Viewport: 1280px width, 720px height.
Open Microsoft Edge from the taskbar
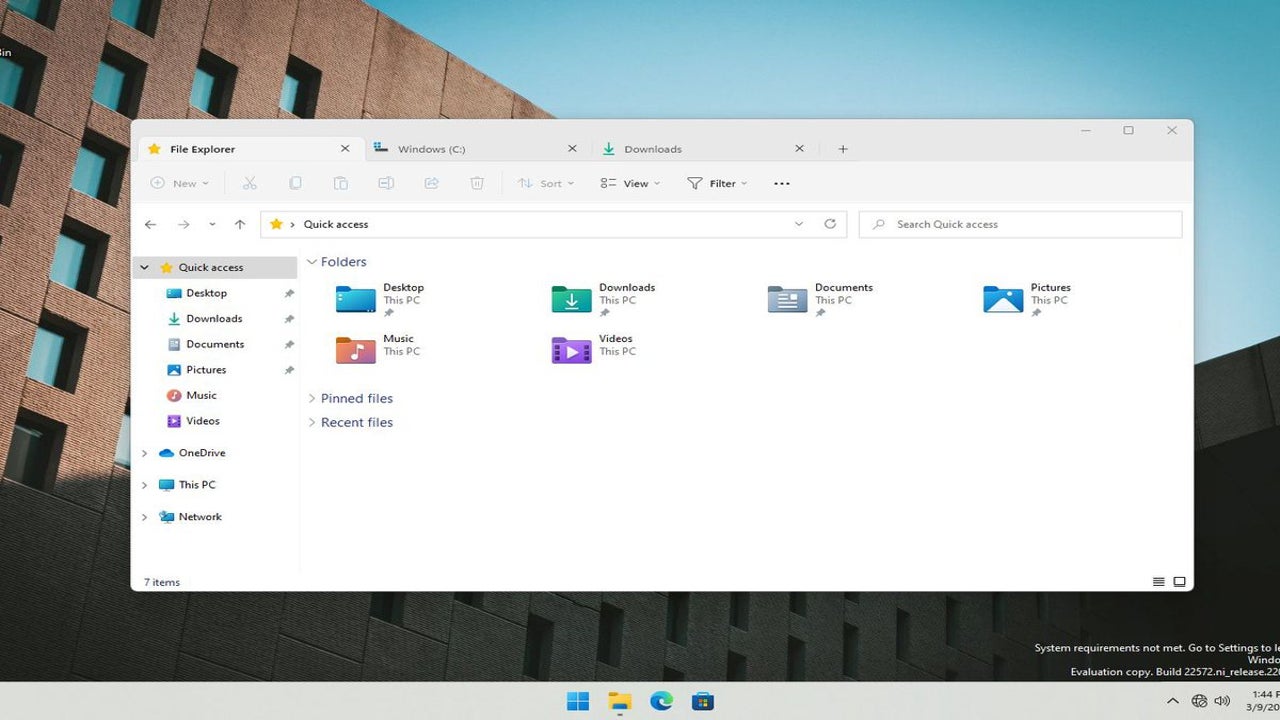661,701
